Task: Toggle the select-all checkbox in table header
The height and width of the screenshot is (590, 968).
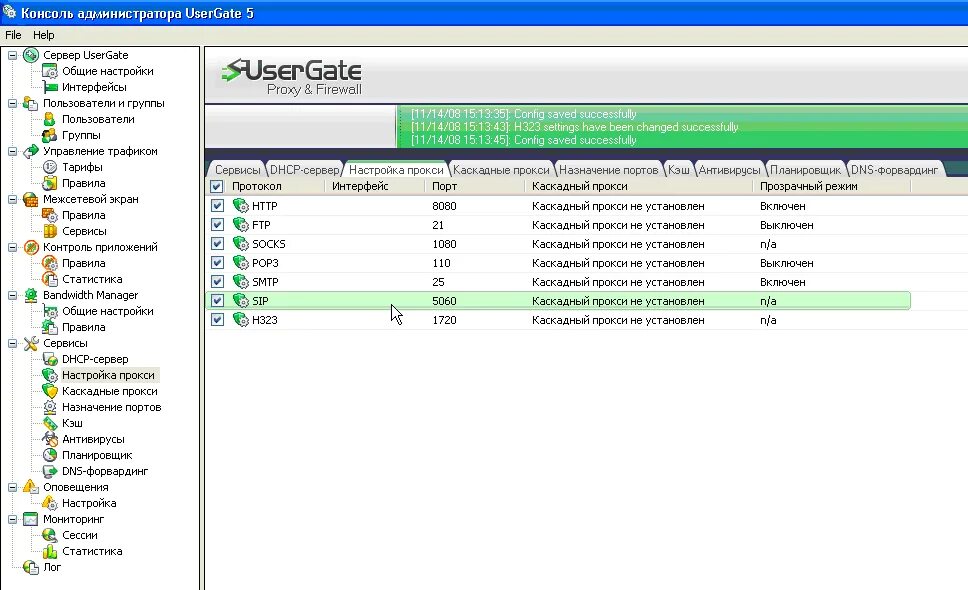Action: [217, 186]
